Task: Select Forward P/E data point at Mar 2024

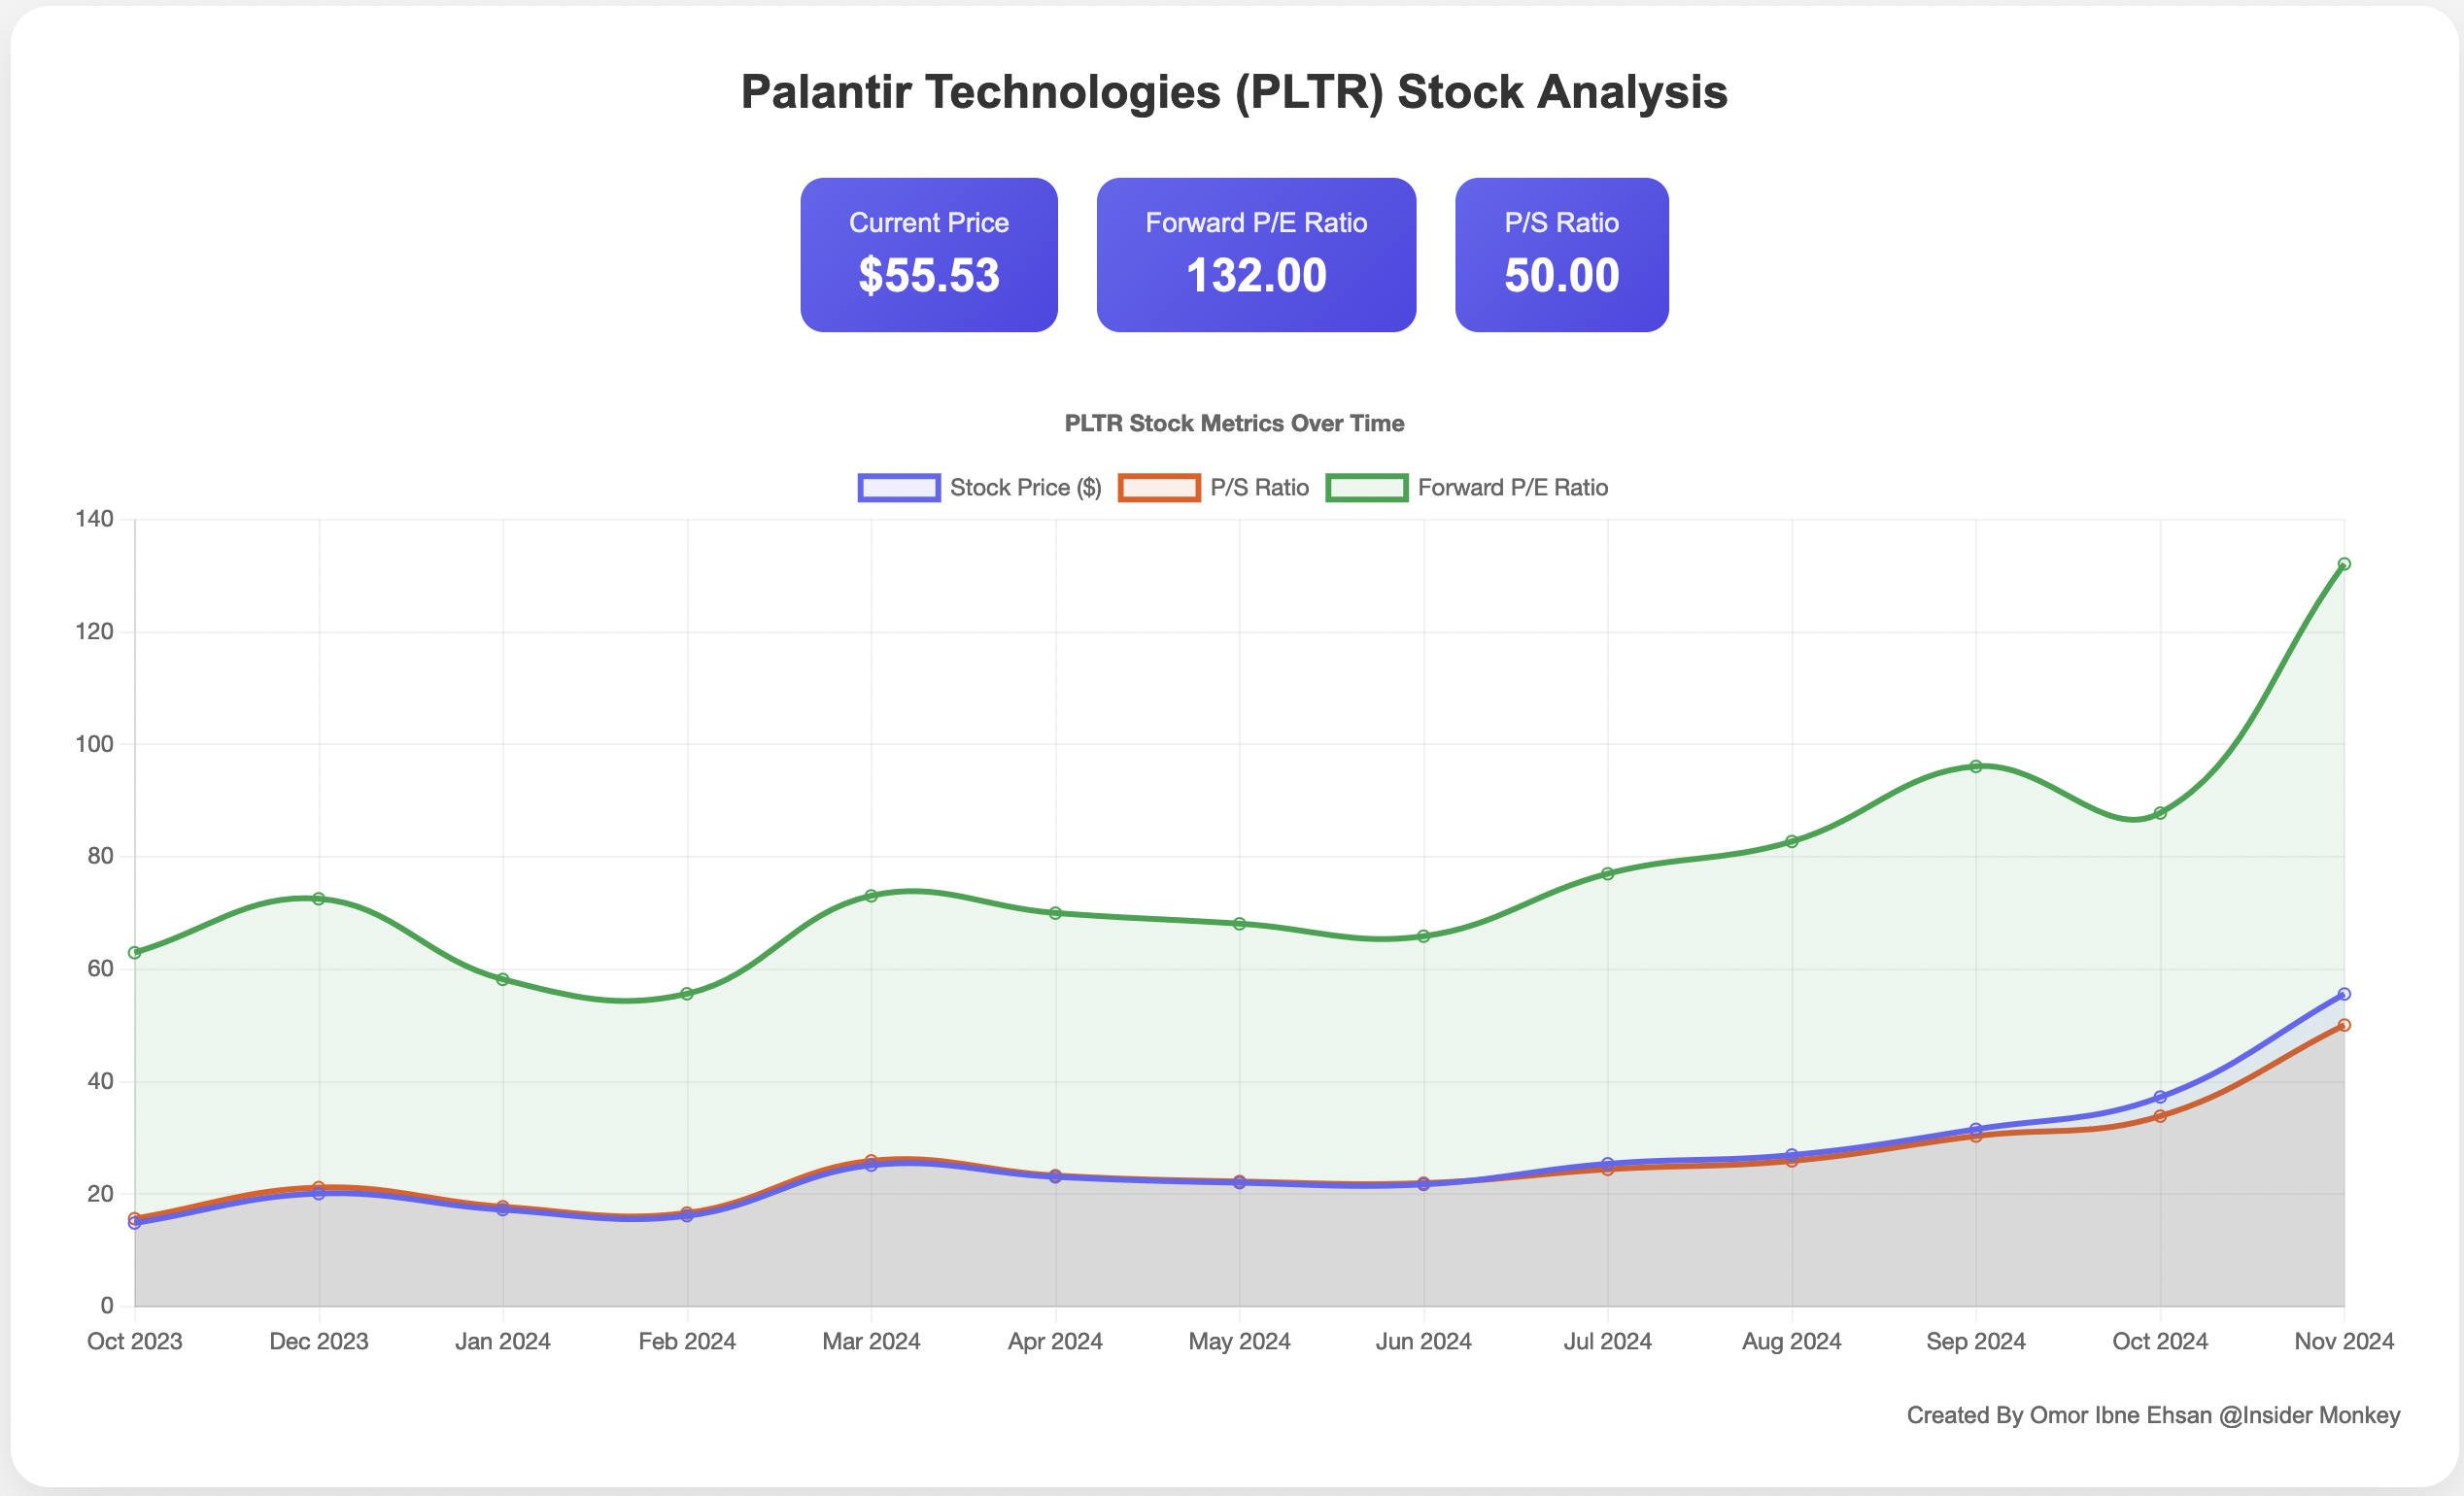Action: 871,895
